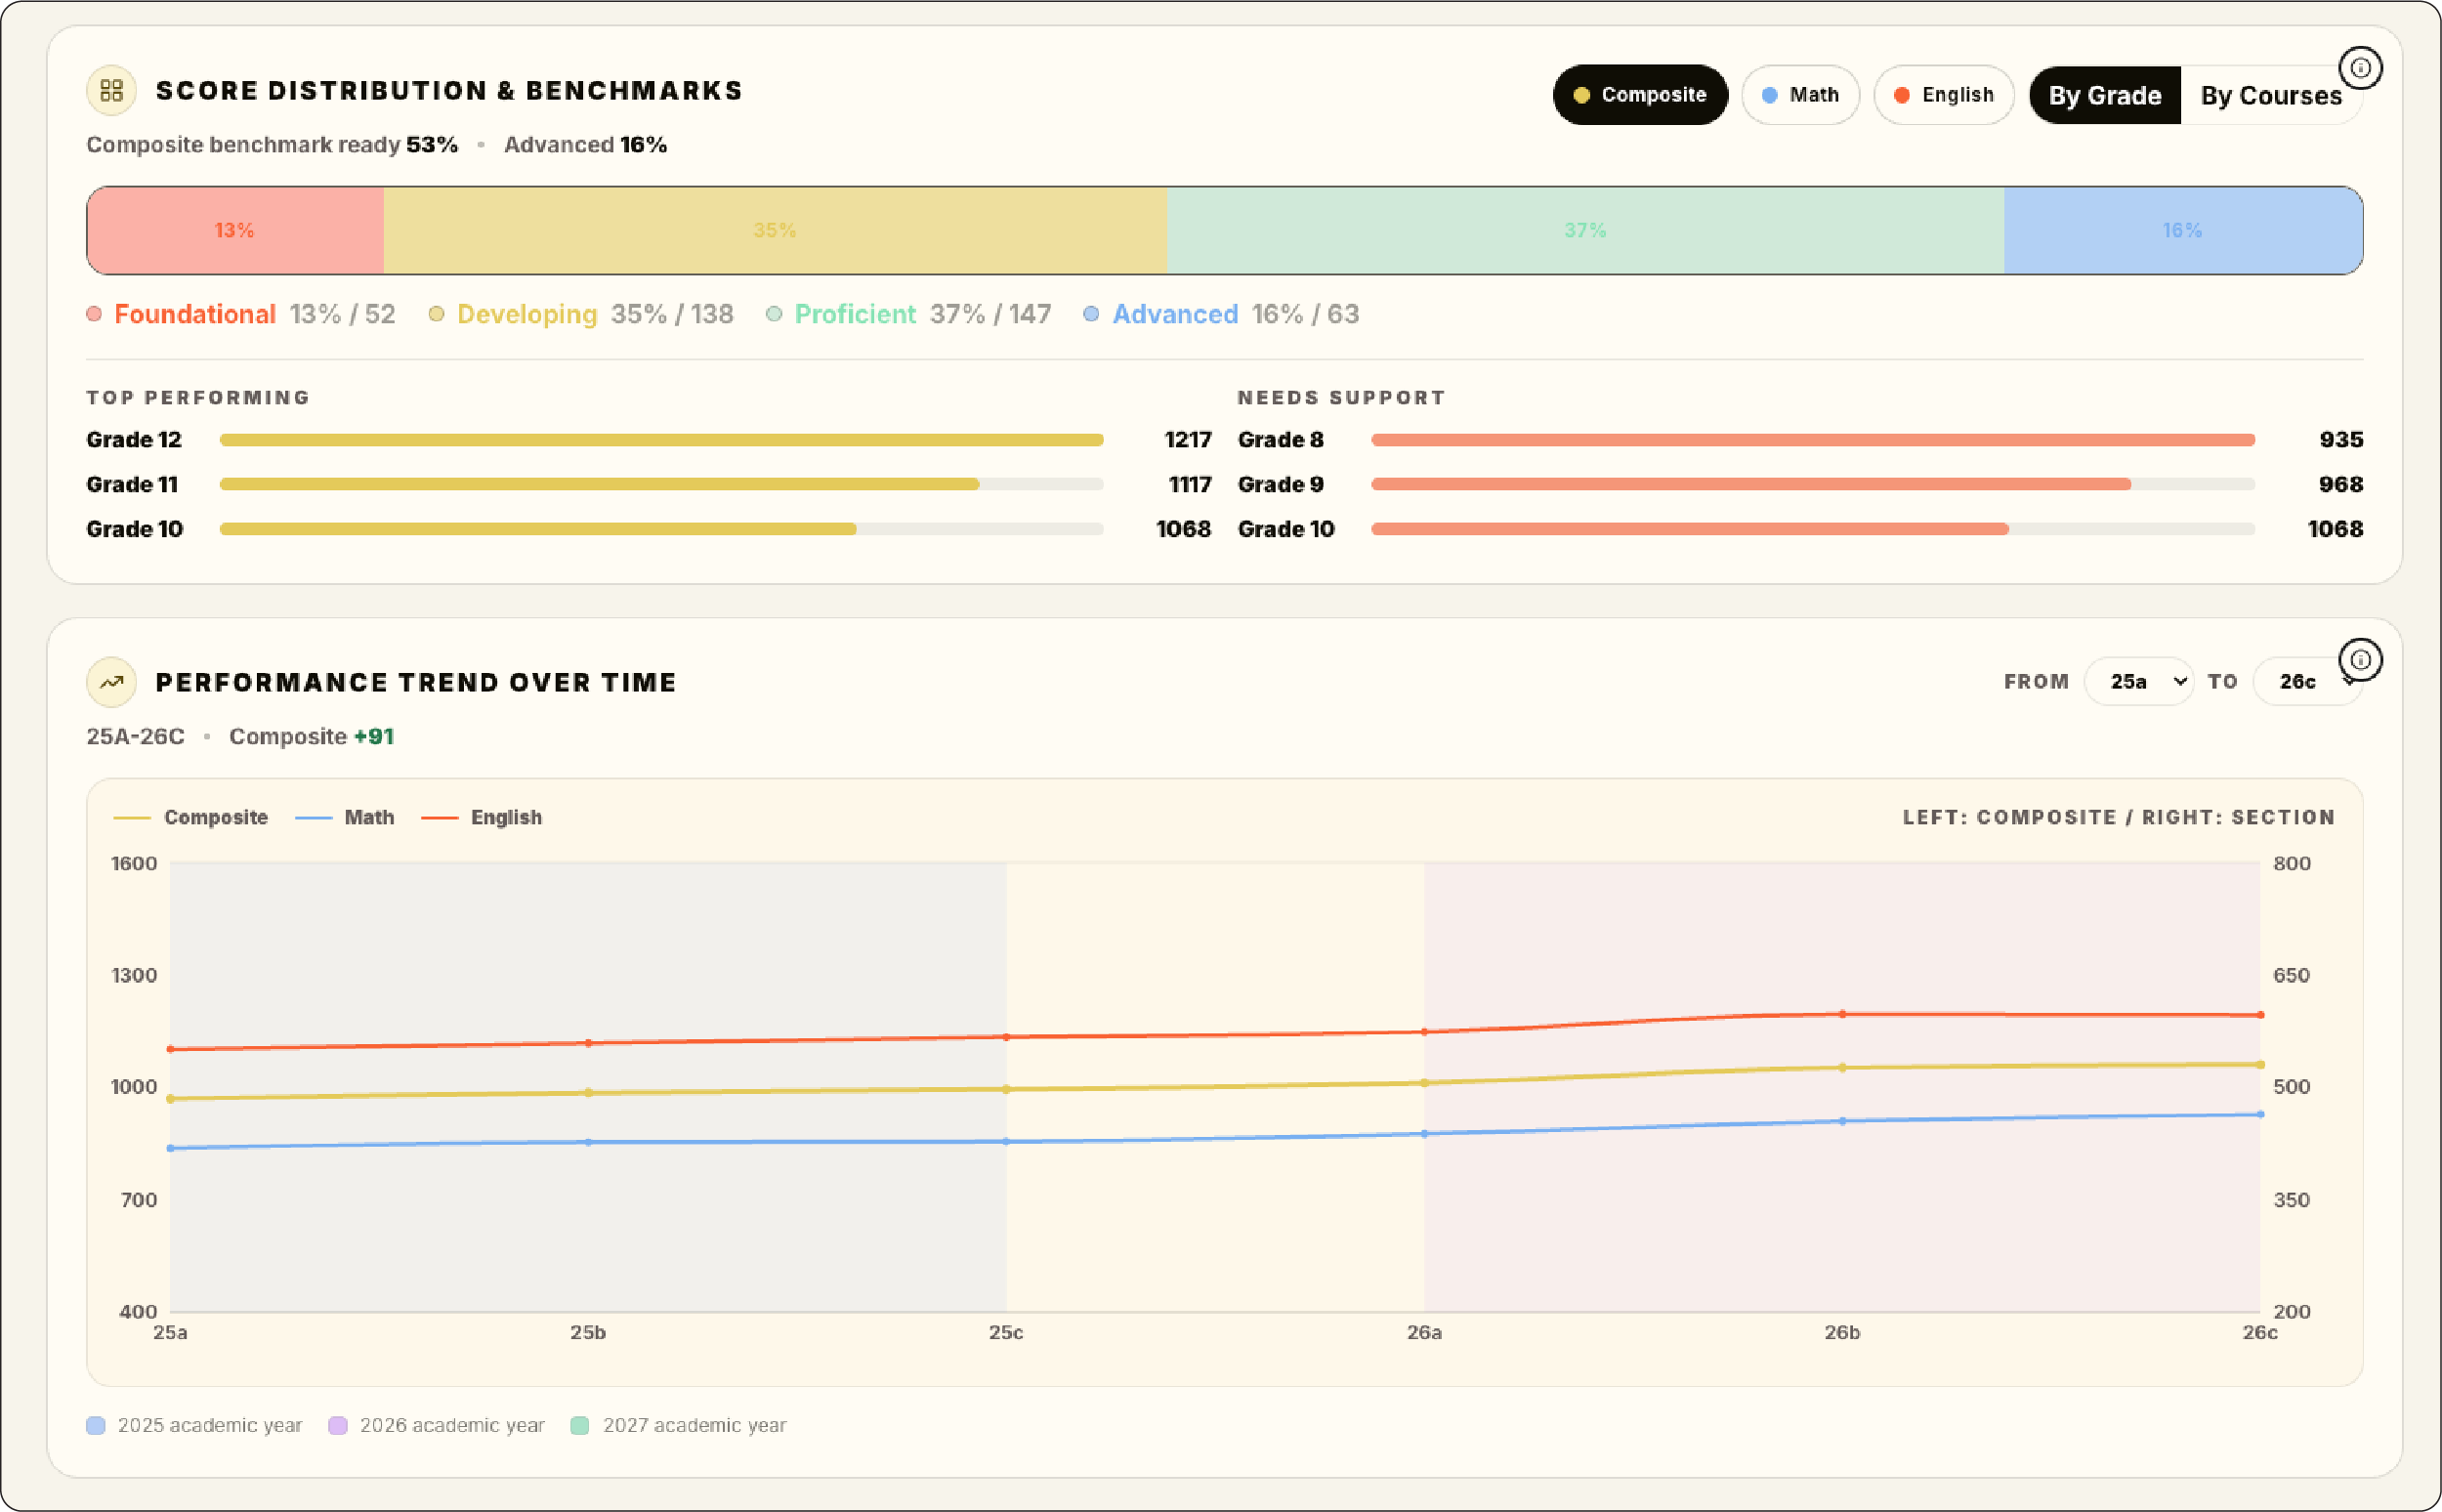
Task: Click the Grade 8 score 935
Action: coord(2341,440)
